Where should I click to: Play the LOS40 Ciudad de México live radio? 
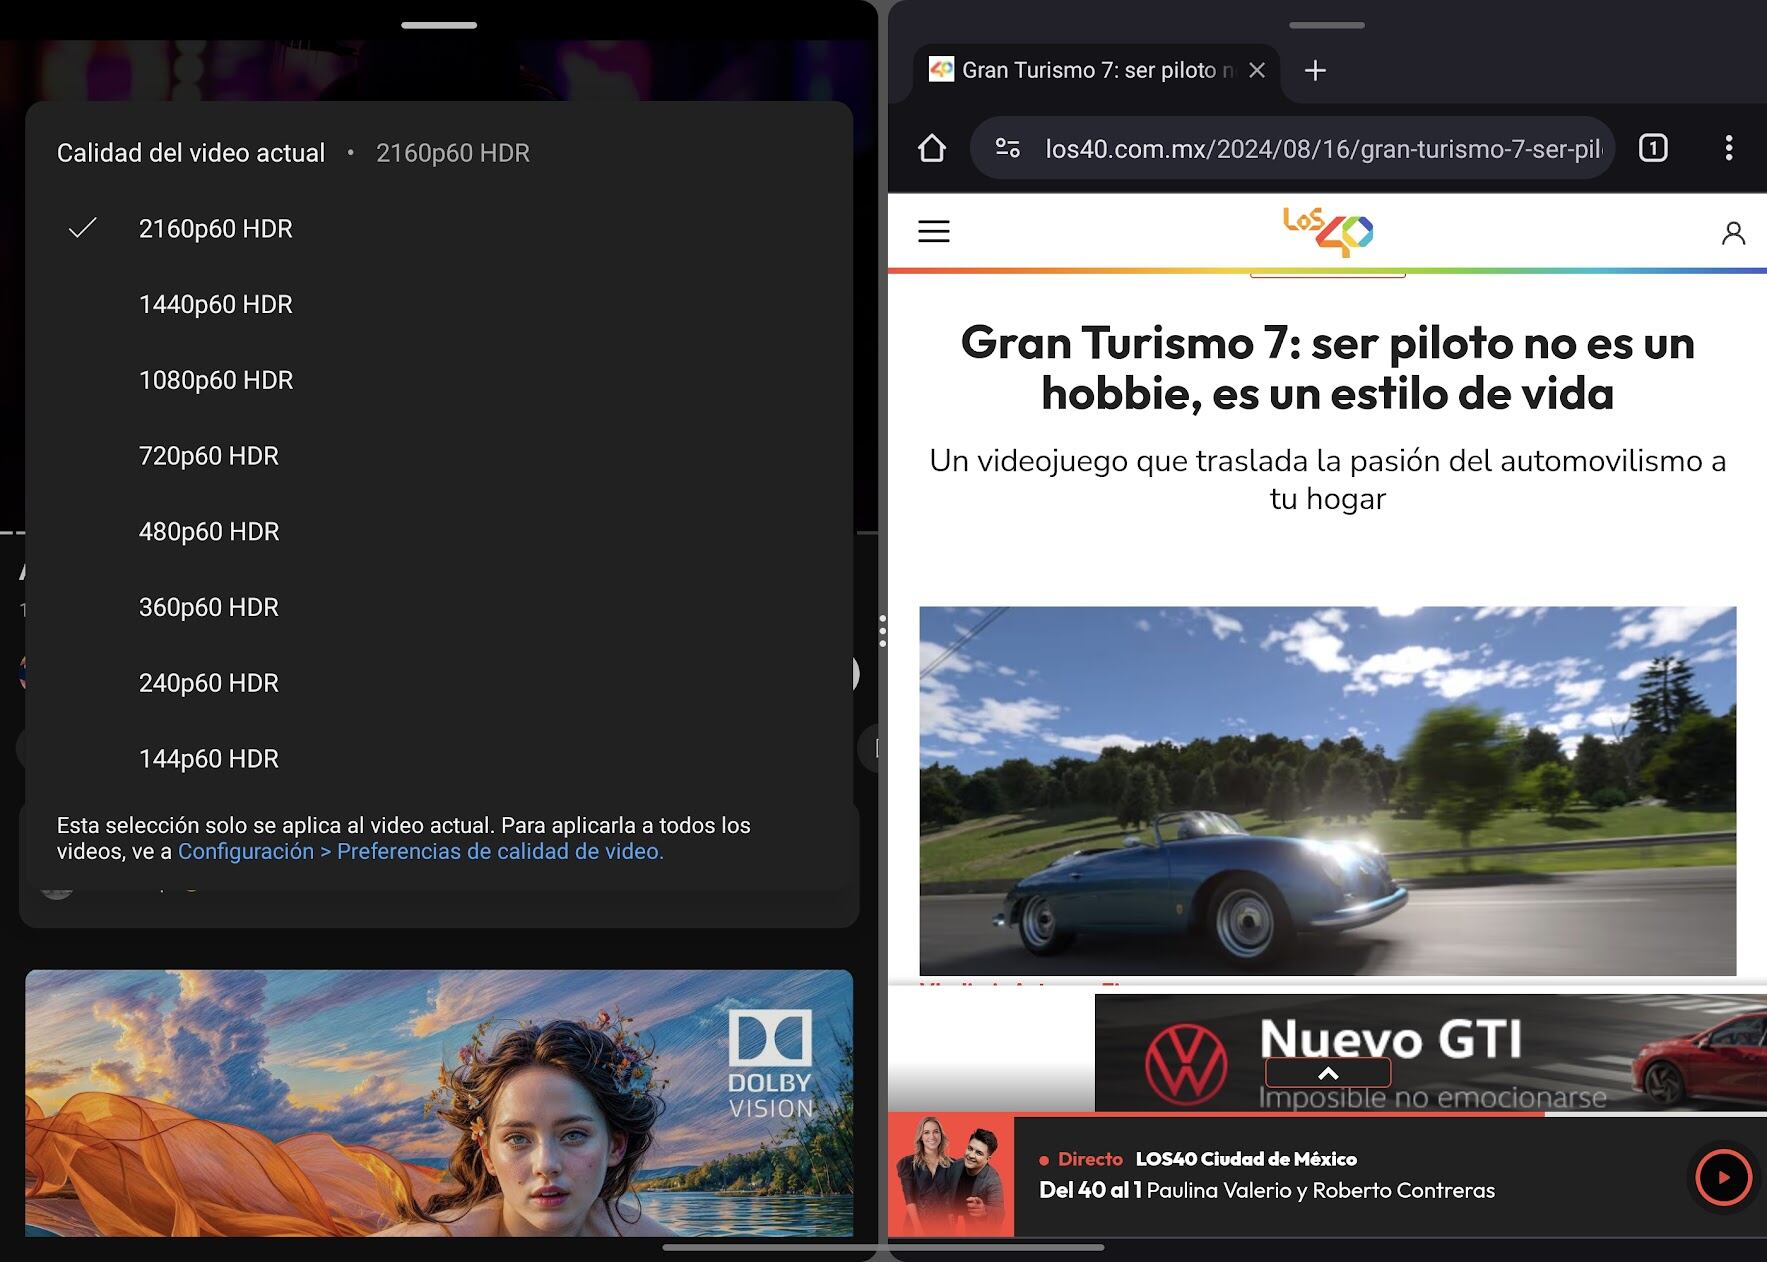click(x=1722, y=1177)
